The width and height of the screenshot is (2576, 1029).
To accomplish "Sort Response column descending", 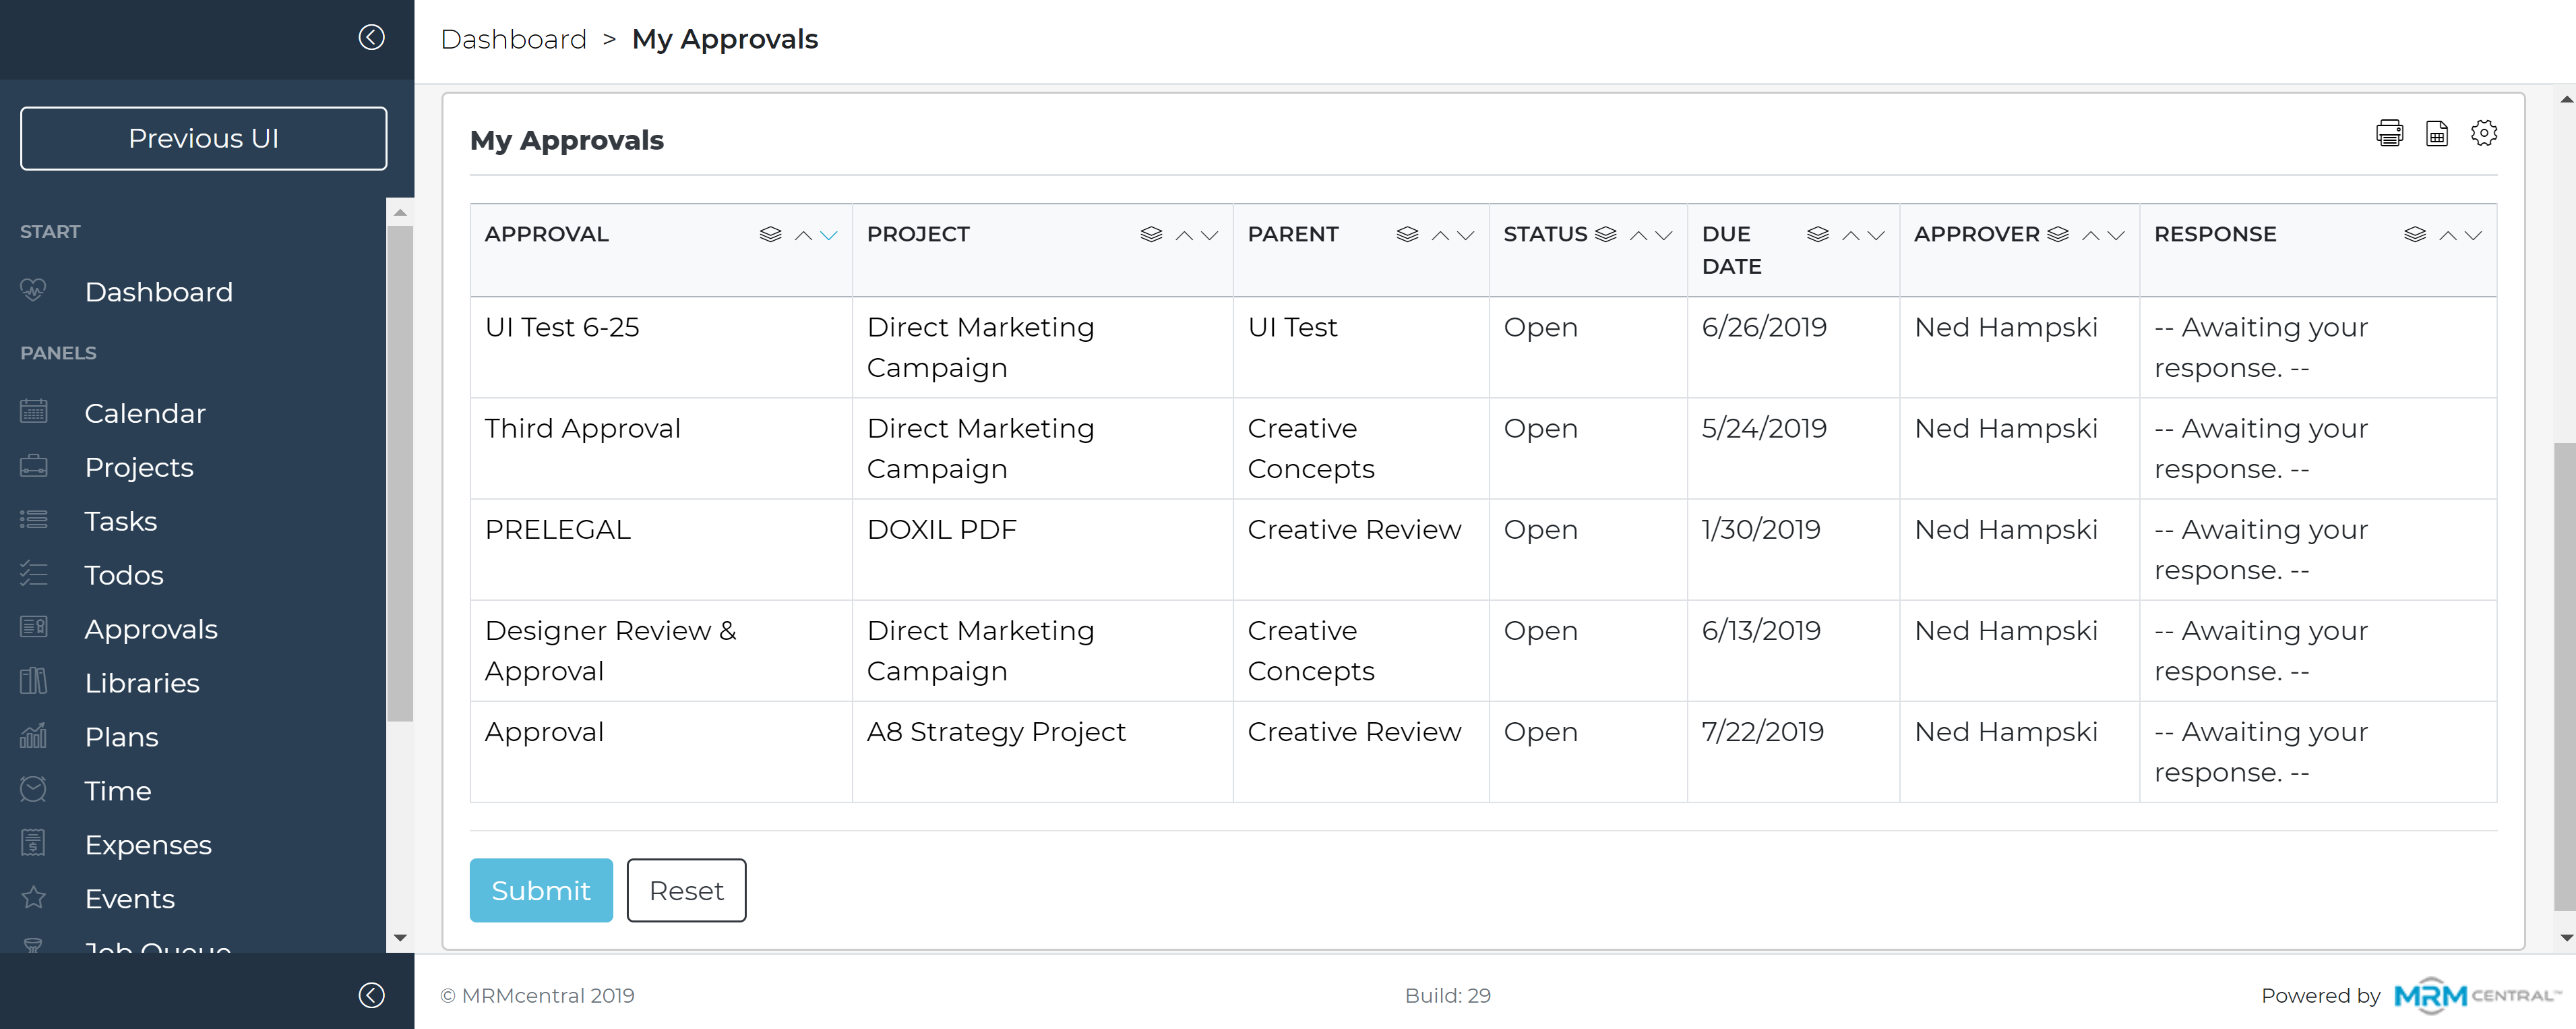I will [2473, 235].
